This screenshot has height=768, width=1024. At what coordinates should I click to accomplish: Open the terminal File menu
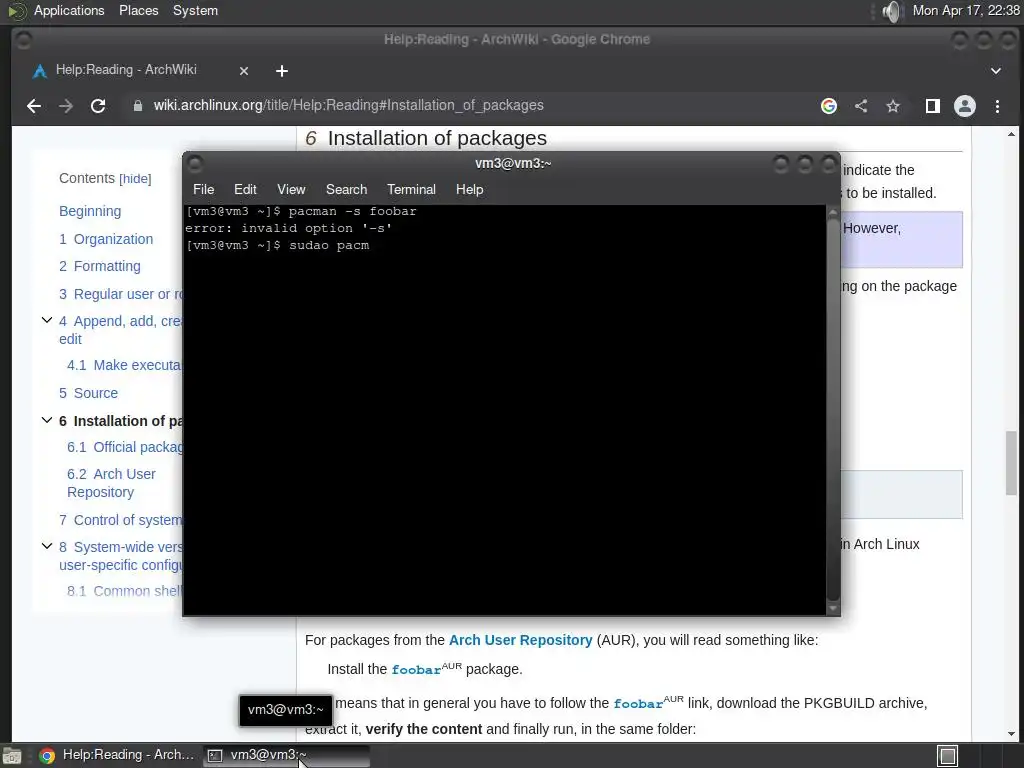tap(203, 189)
